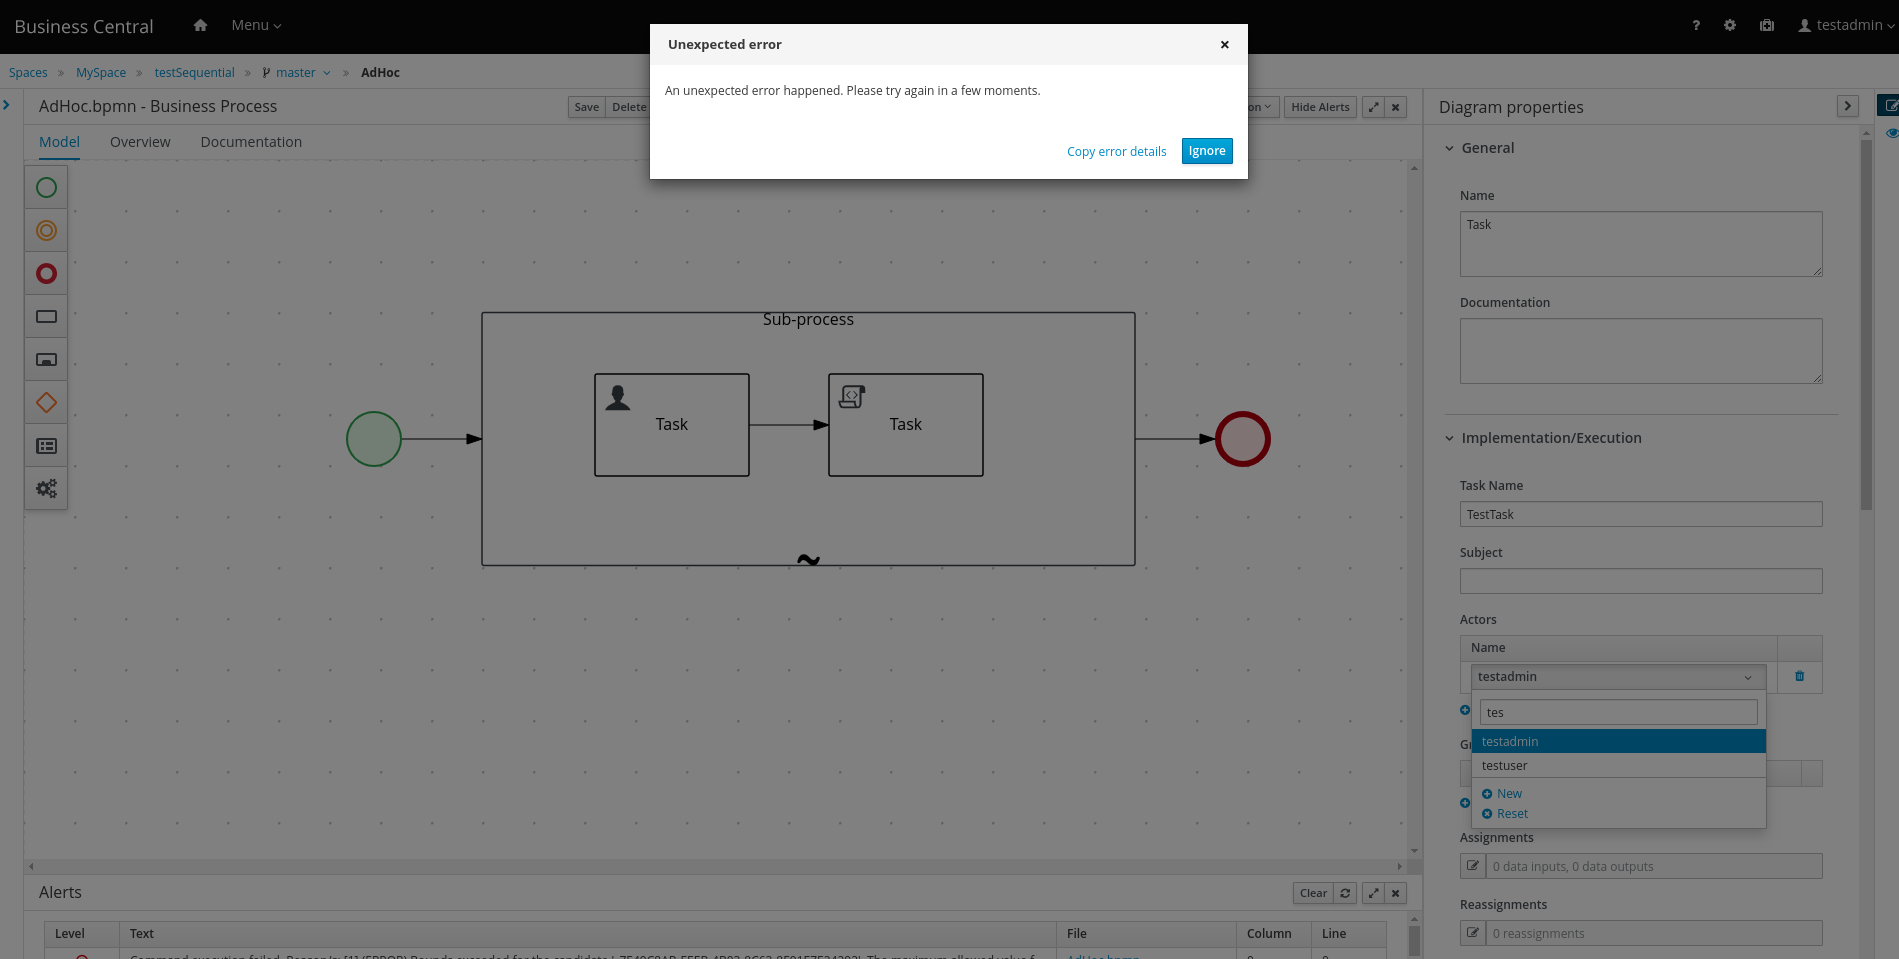This screenshot has width=1899, height=959.
Task: Click the ad-hoc tilde marker on Sub-process
Action: (808, 560)
